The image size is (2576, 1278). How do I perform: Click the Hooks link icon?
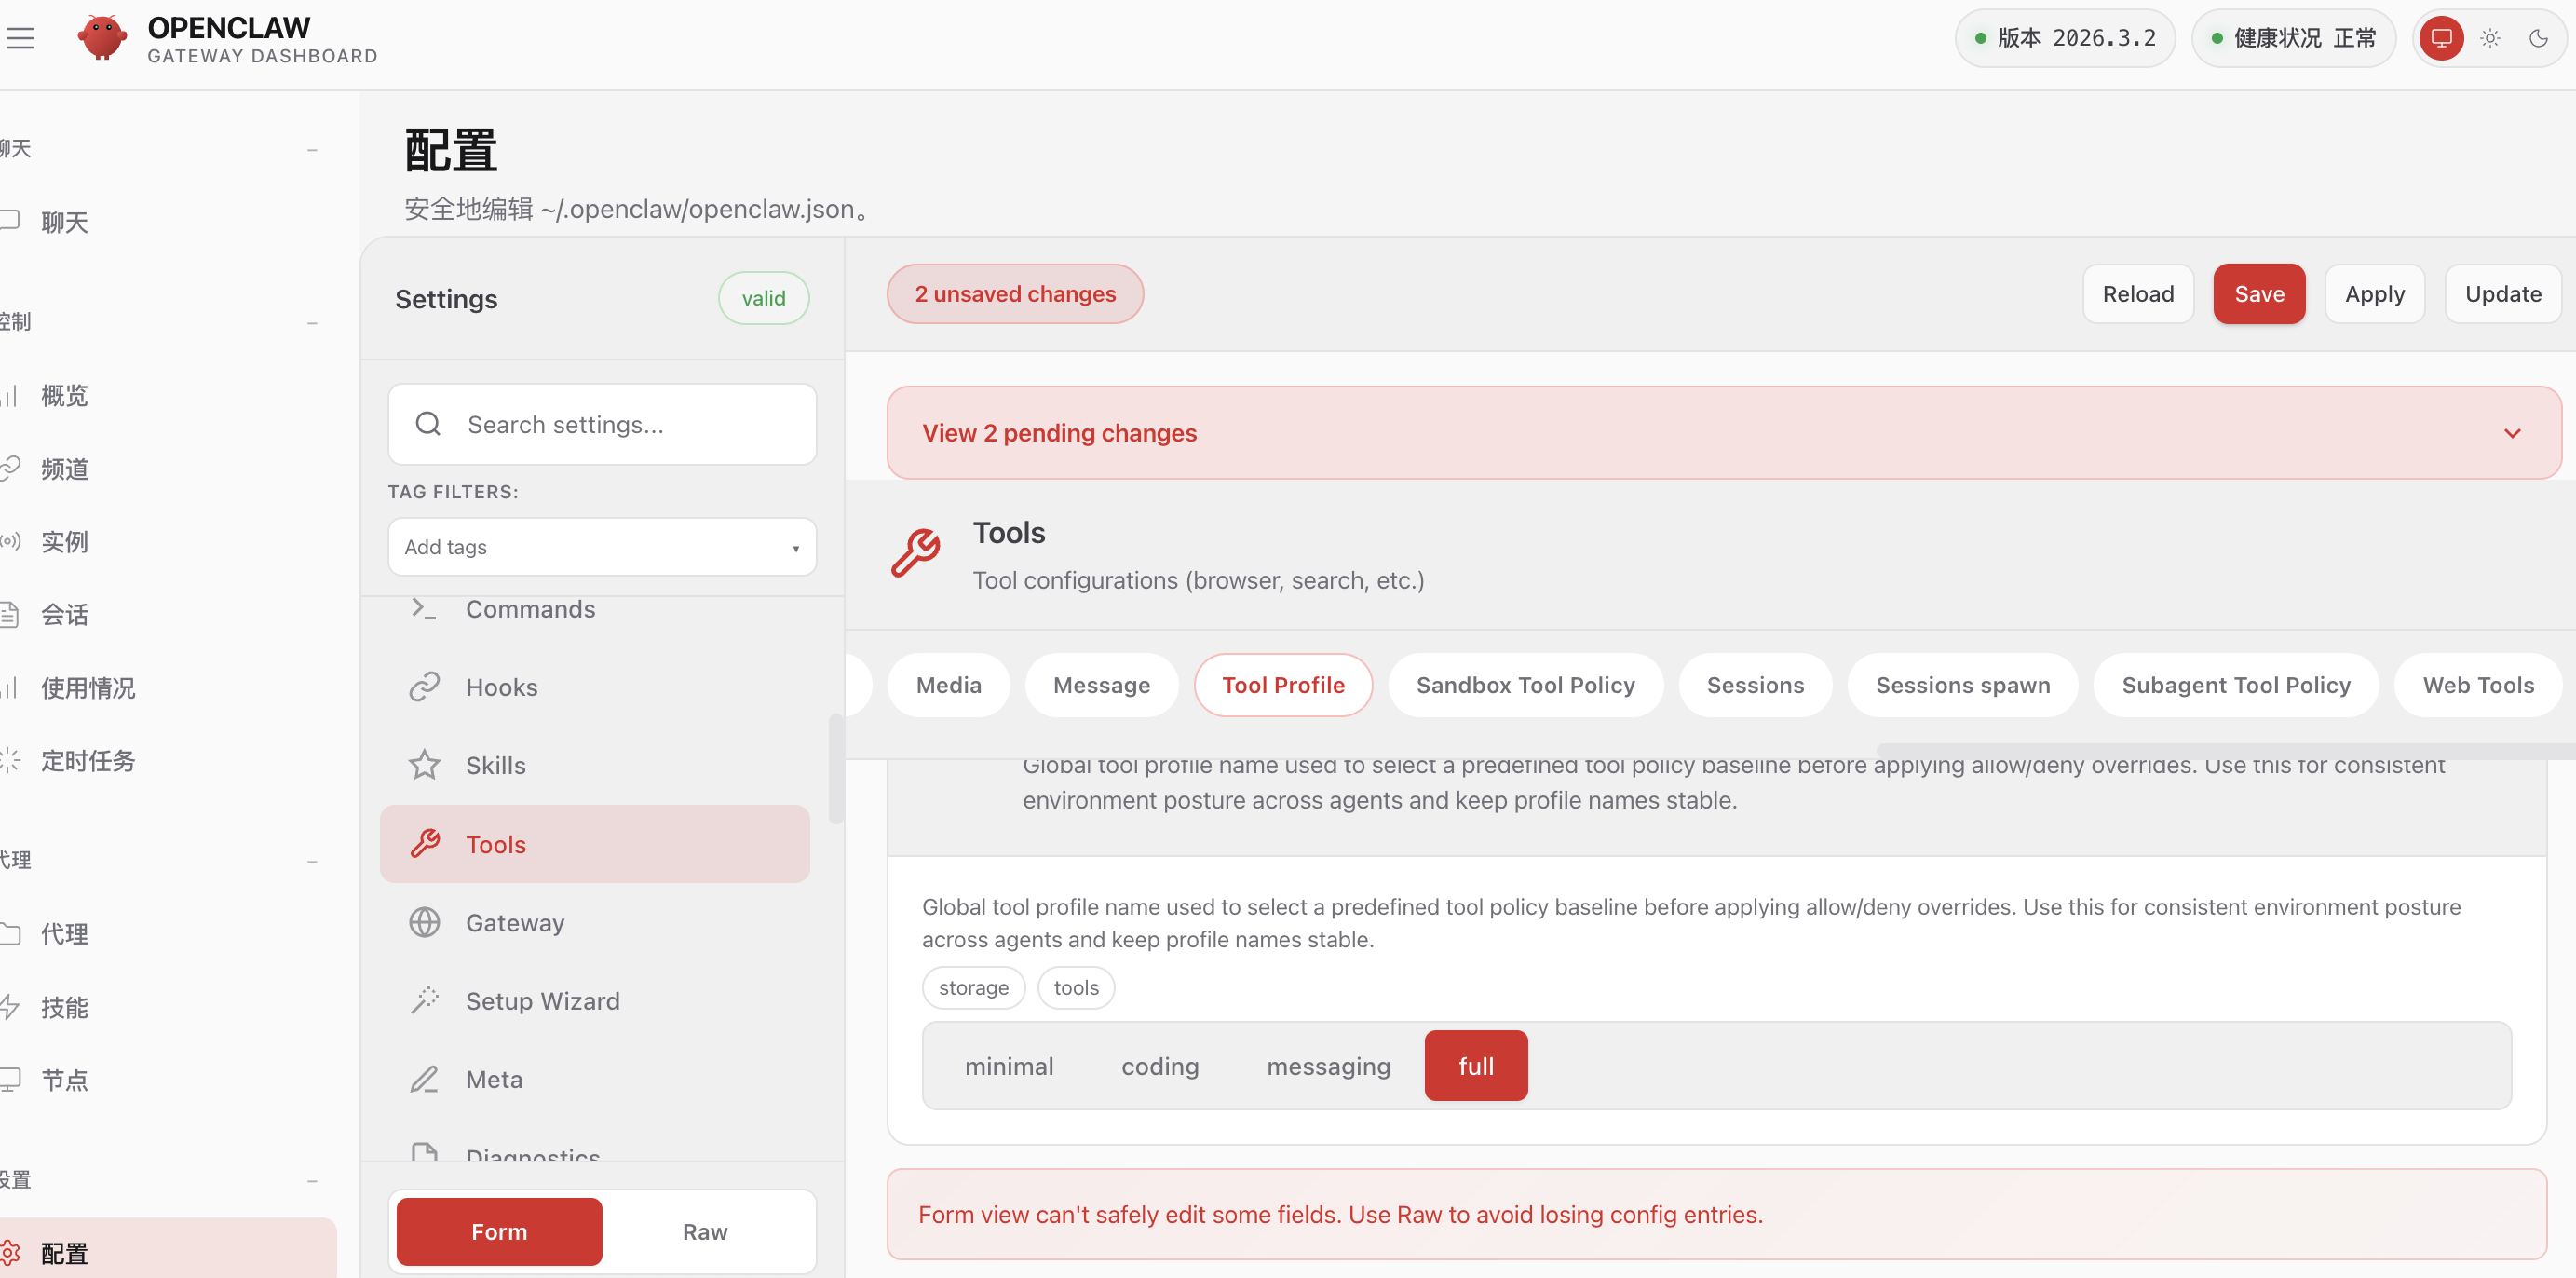(424, 687)
